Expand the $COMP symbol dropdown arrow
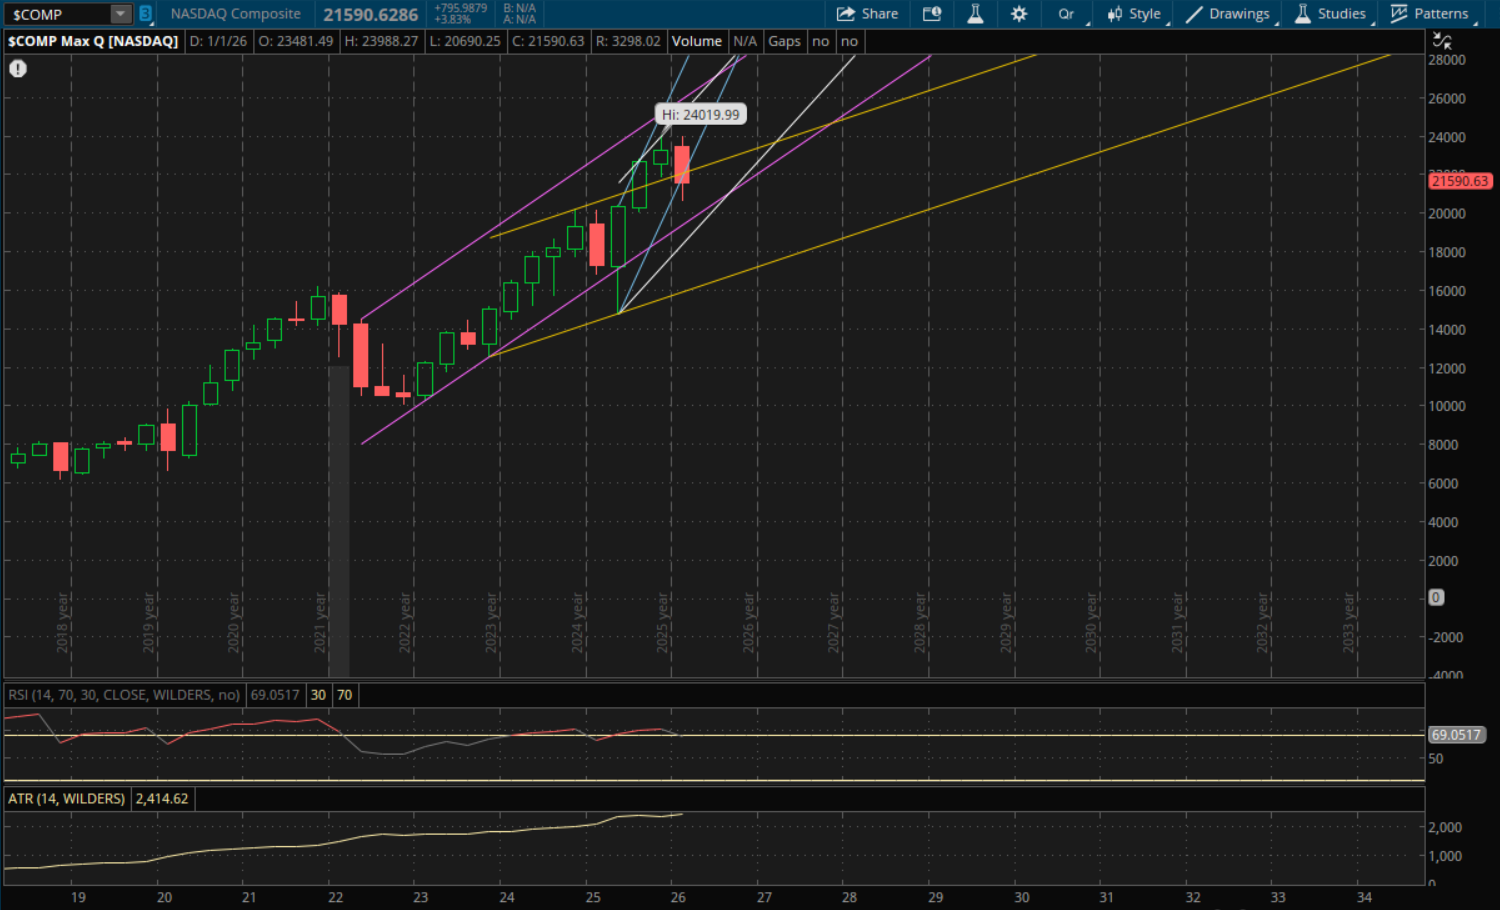This screenshot has height=910, width=1500. 120,14
